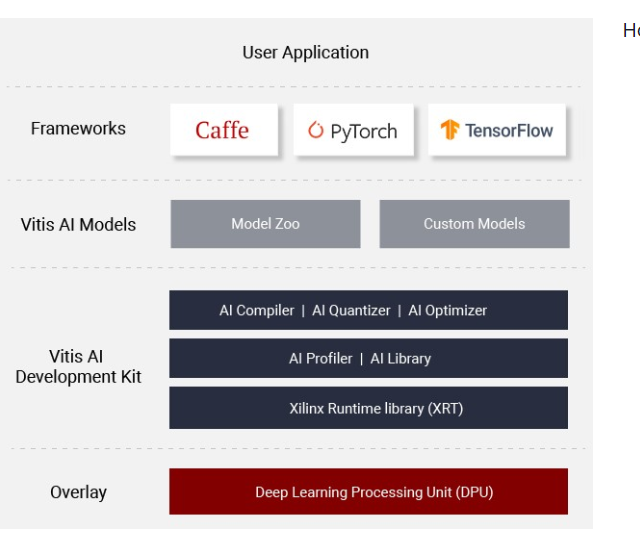The width and height of the screenshot is (640, 556).
Task: Select AI Optimizer in the toolkit bar
Action: (x=447, y=310)
